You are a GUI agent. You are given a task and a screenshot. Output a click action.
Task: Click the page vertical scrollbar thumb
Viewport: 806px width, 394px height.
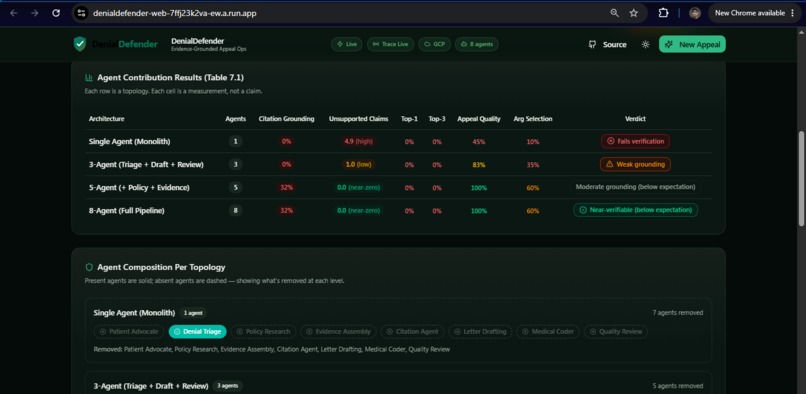(x=801, y=178)
